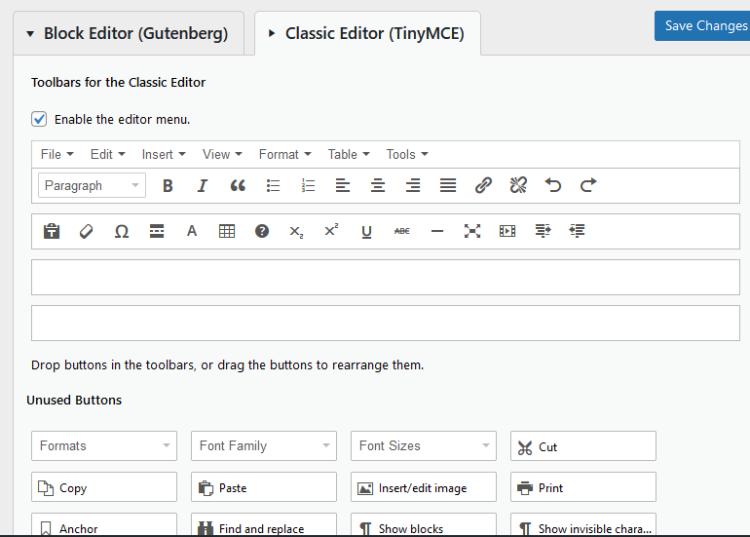The height and width of the screenshot is (537, 750).
Task: Open the Format menu
Action: [x=285, y=154]
